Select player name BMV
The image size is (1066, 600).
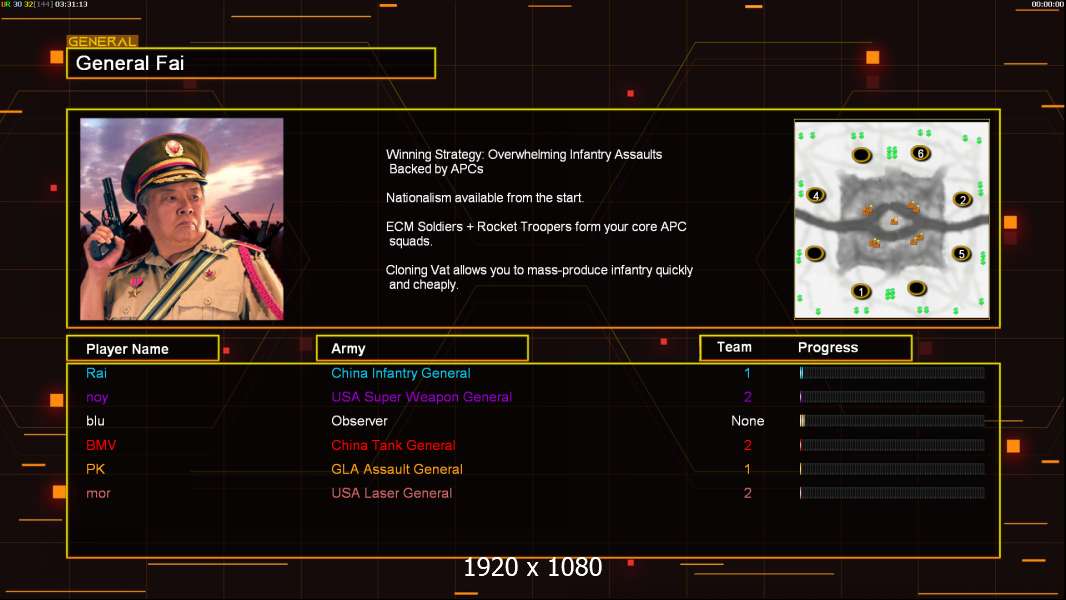[101, 445]
